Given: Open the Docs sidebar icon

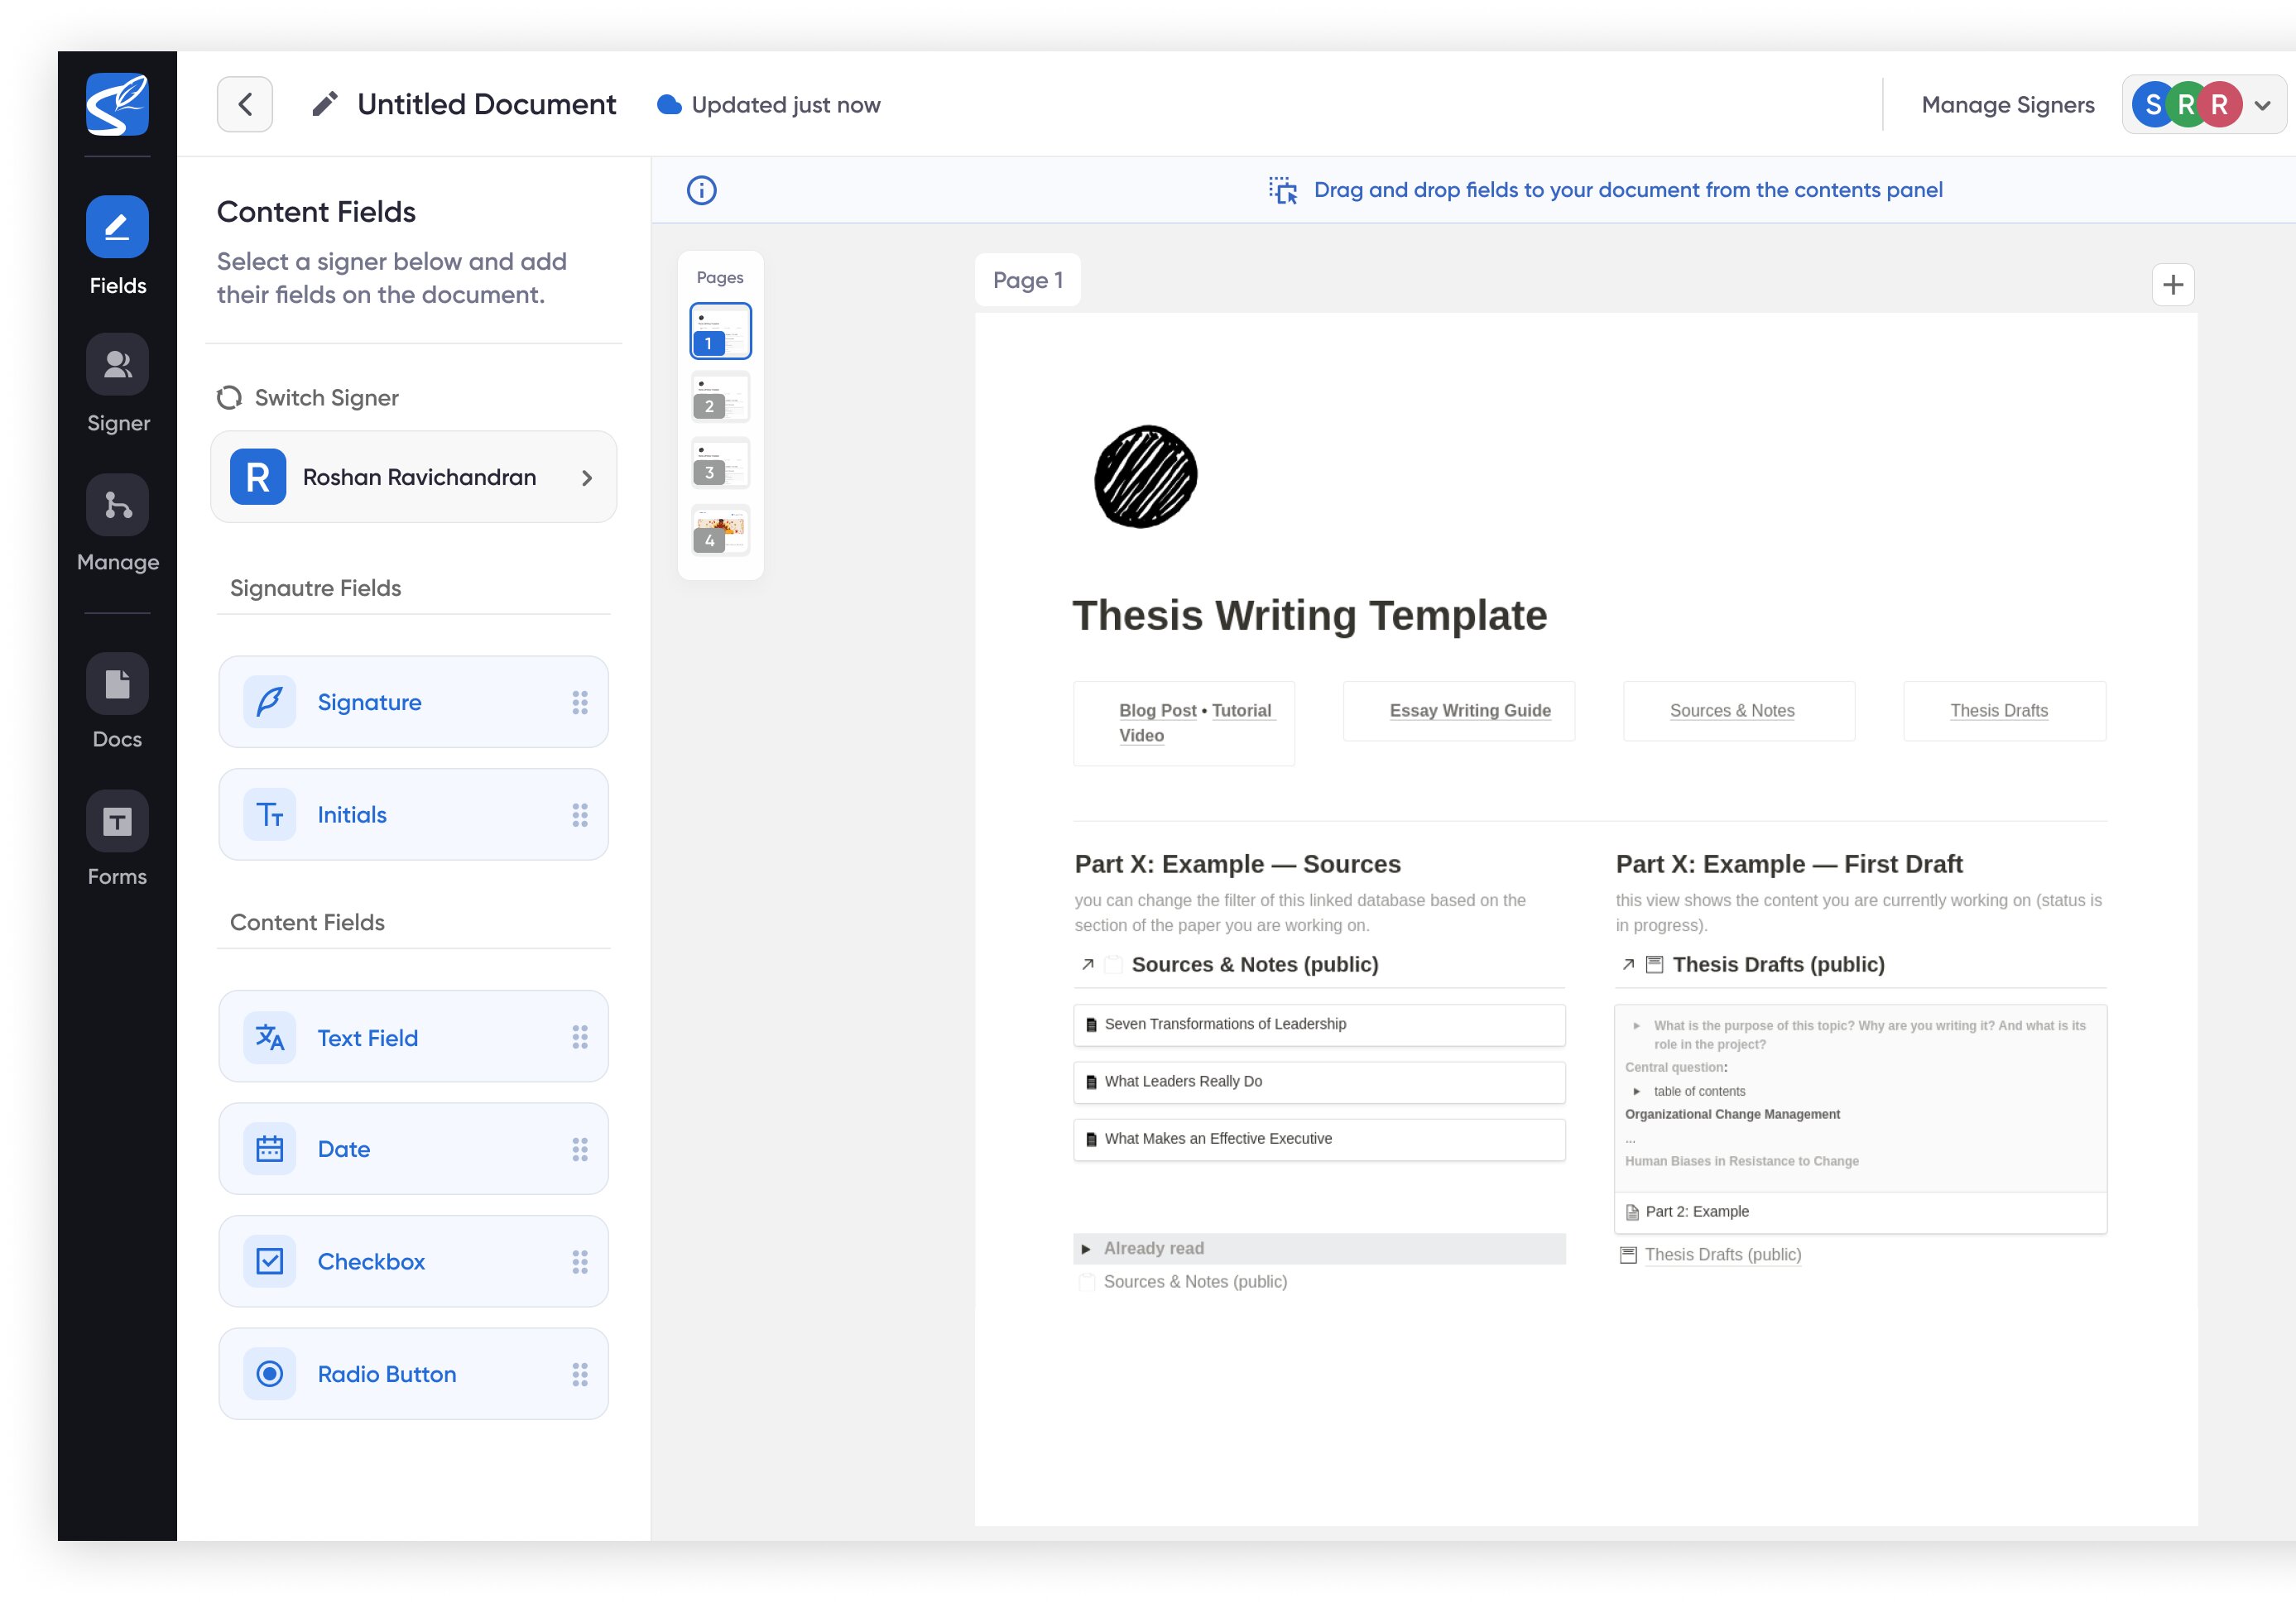Looking at the screenshot, I should click(x=117, y=684).
